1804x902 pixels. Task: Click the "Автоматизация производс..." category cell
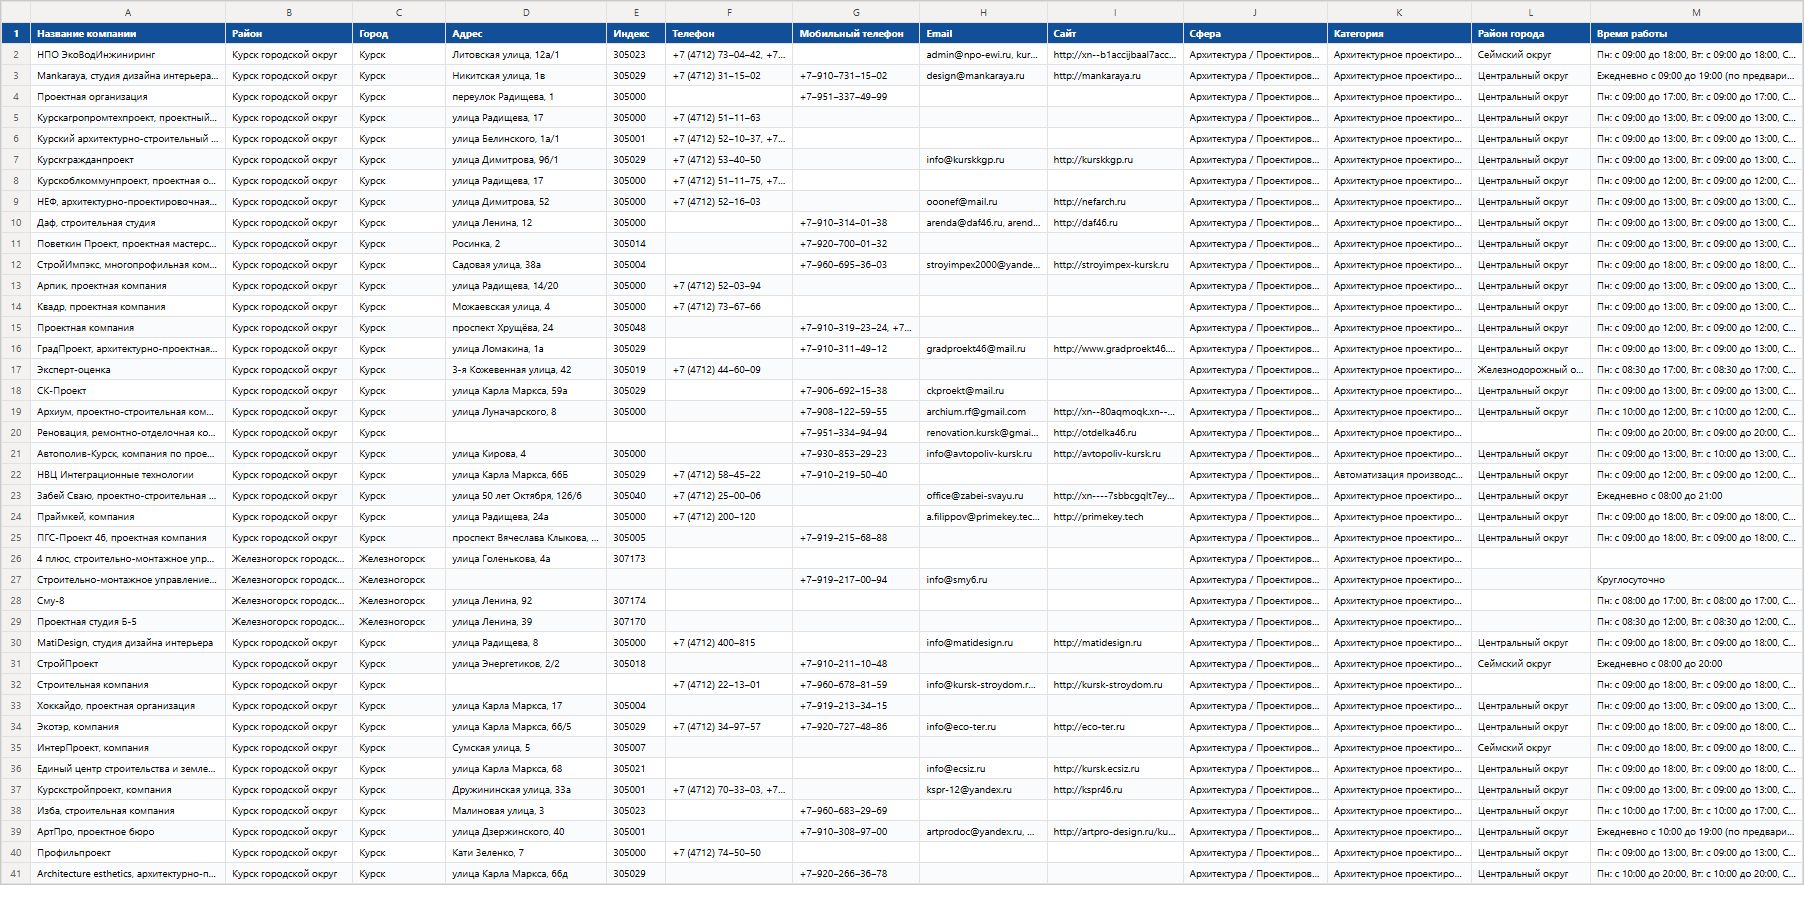pos(1399,475)
